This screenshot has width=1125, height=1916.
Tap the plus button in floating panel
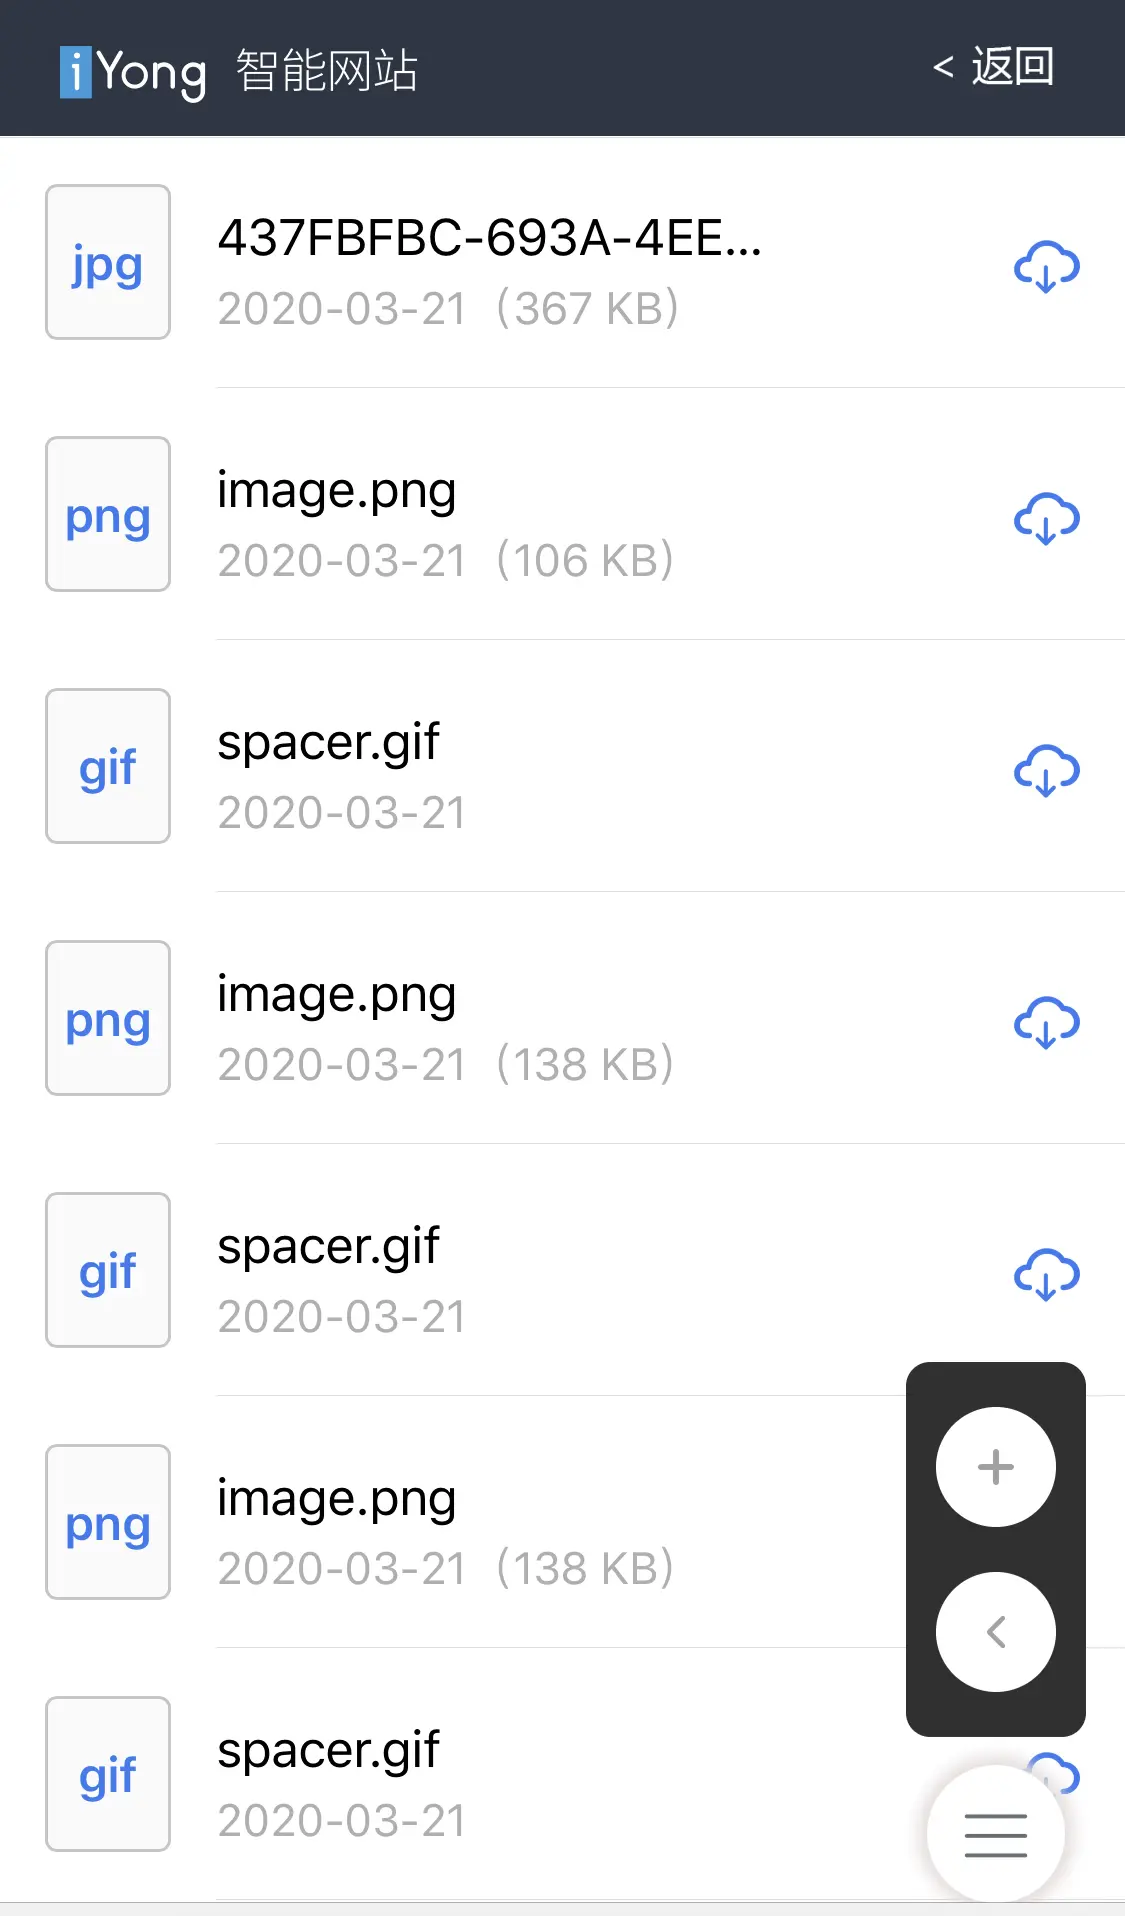[994, 1466]
